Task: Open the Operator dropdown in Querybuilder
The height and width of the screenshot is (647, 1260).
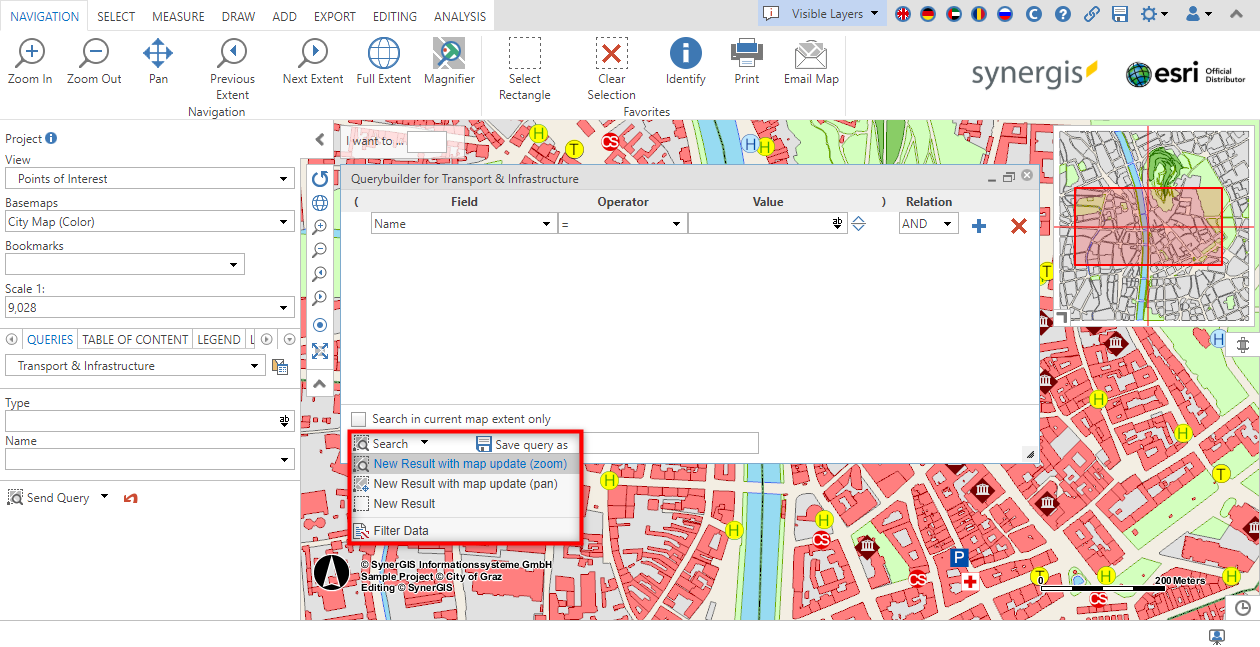Action: pyautogui.click(x=676, y=223)
